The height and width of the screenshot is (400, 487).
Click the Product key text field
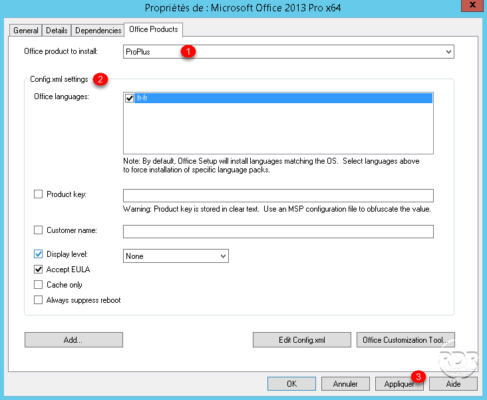click(x=278, y=195)
